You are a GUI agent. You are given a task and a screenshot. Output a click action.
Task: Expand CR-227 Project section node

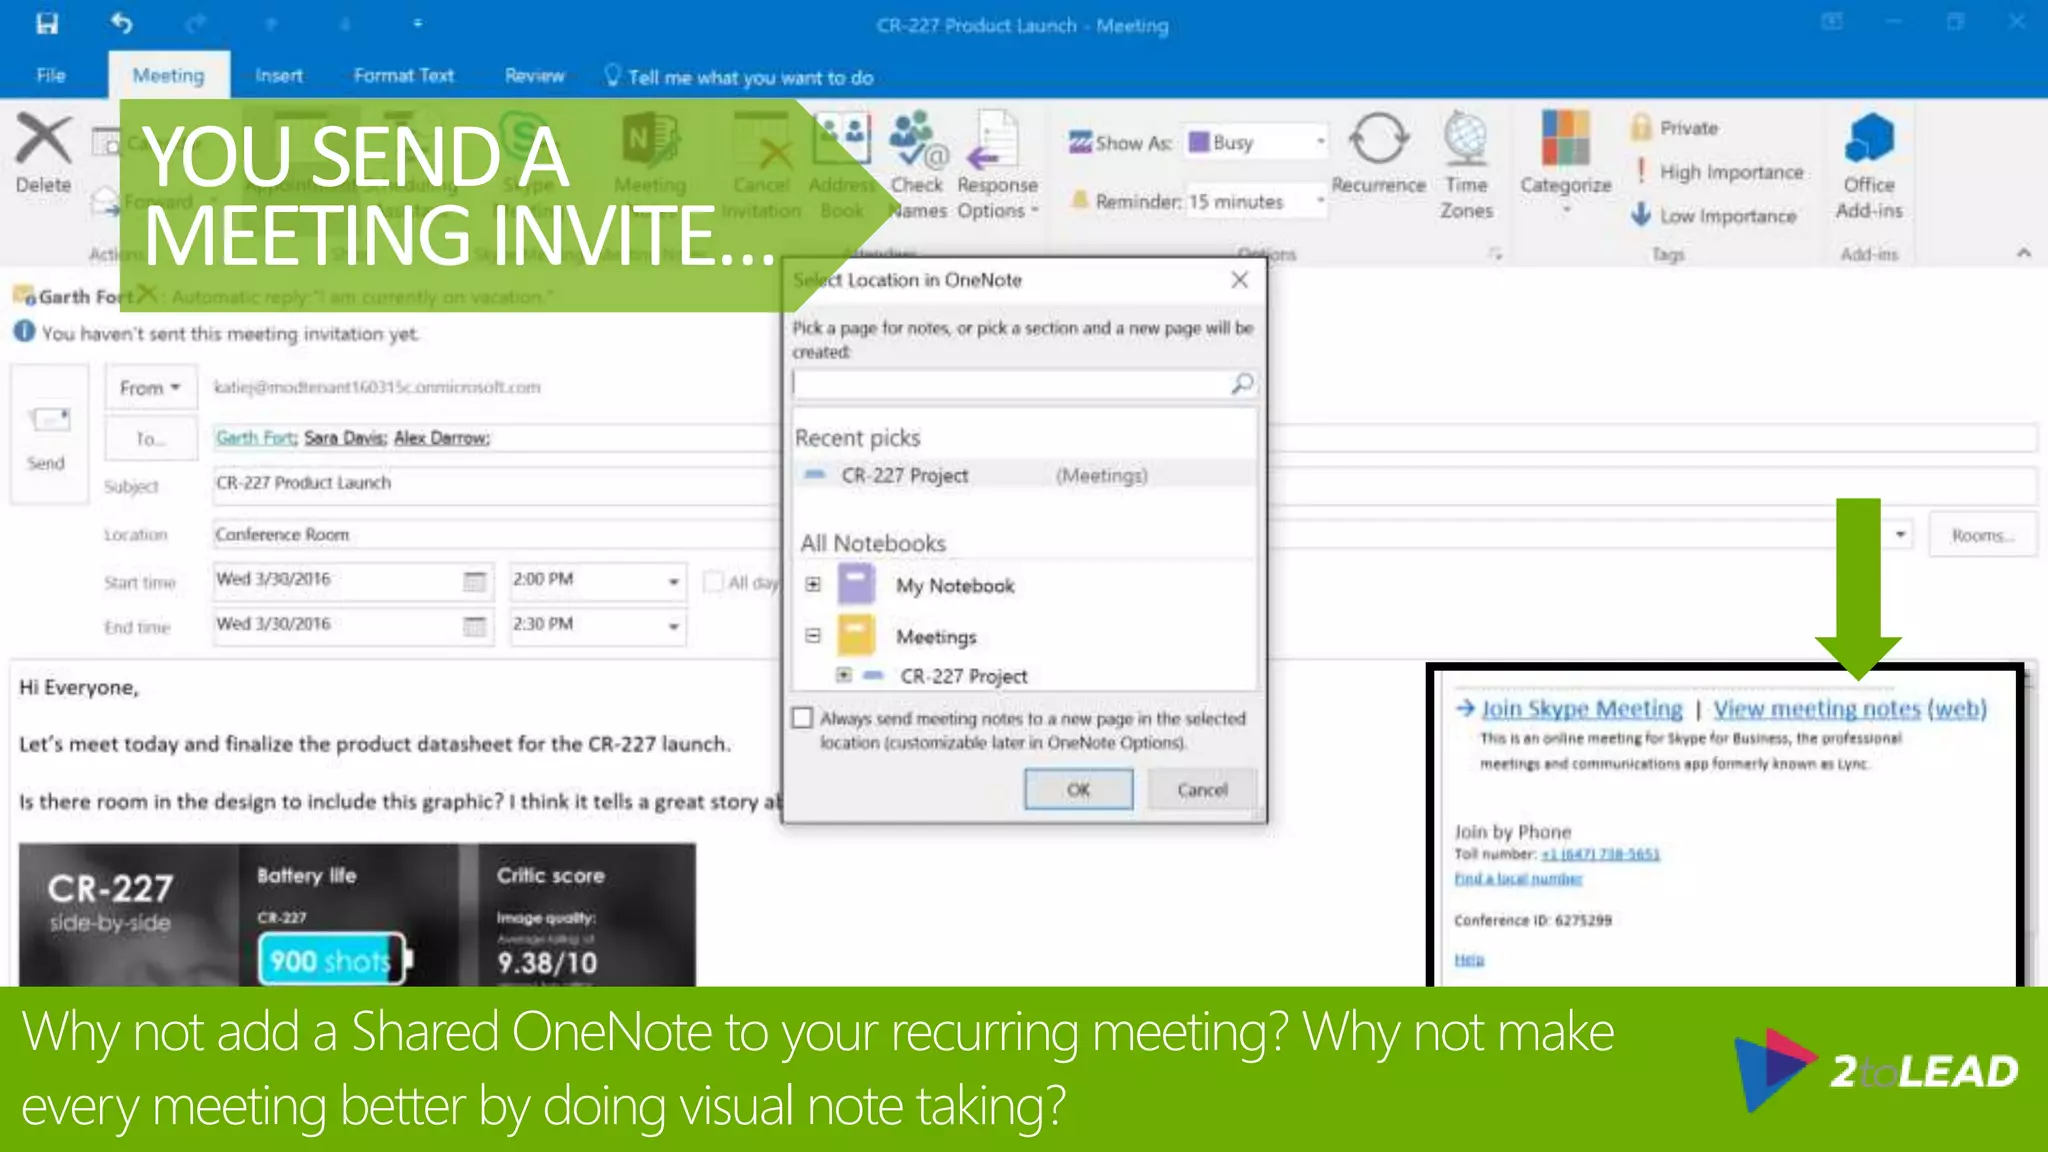(844, 675)
